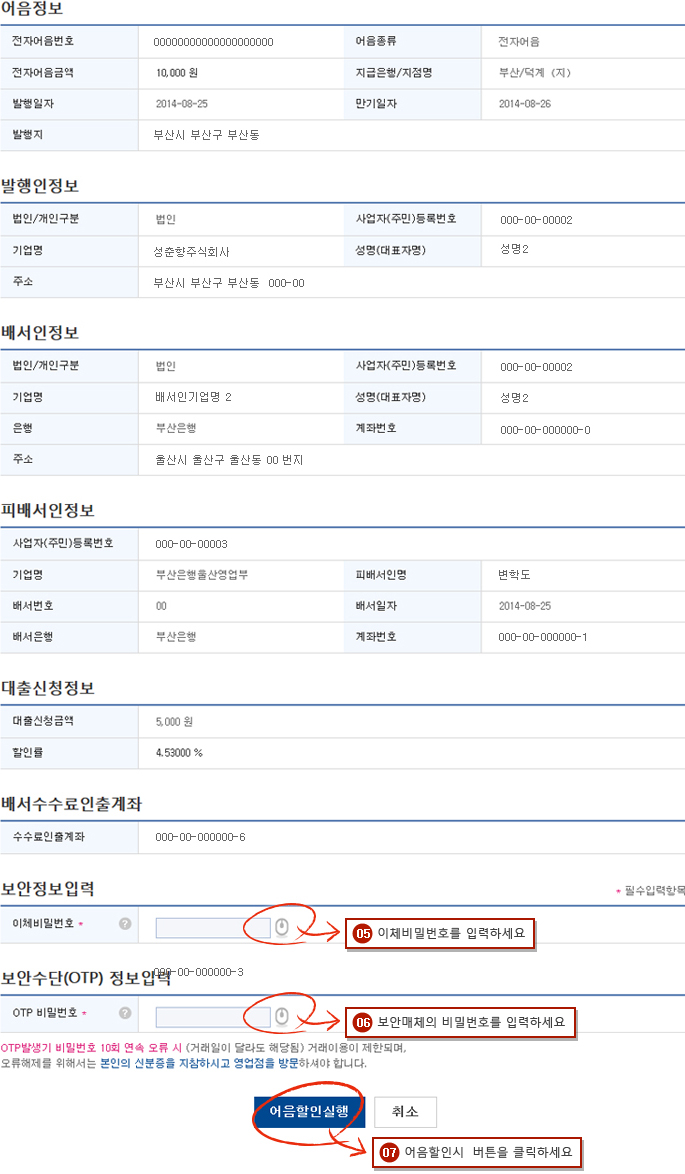This screenshot has height=1174, width=685.
Task: Select the company name 부산은행울산영업부
Action: click(x=202, y=575)
